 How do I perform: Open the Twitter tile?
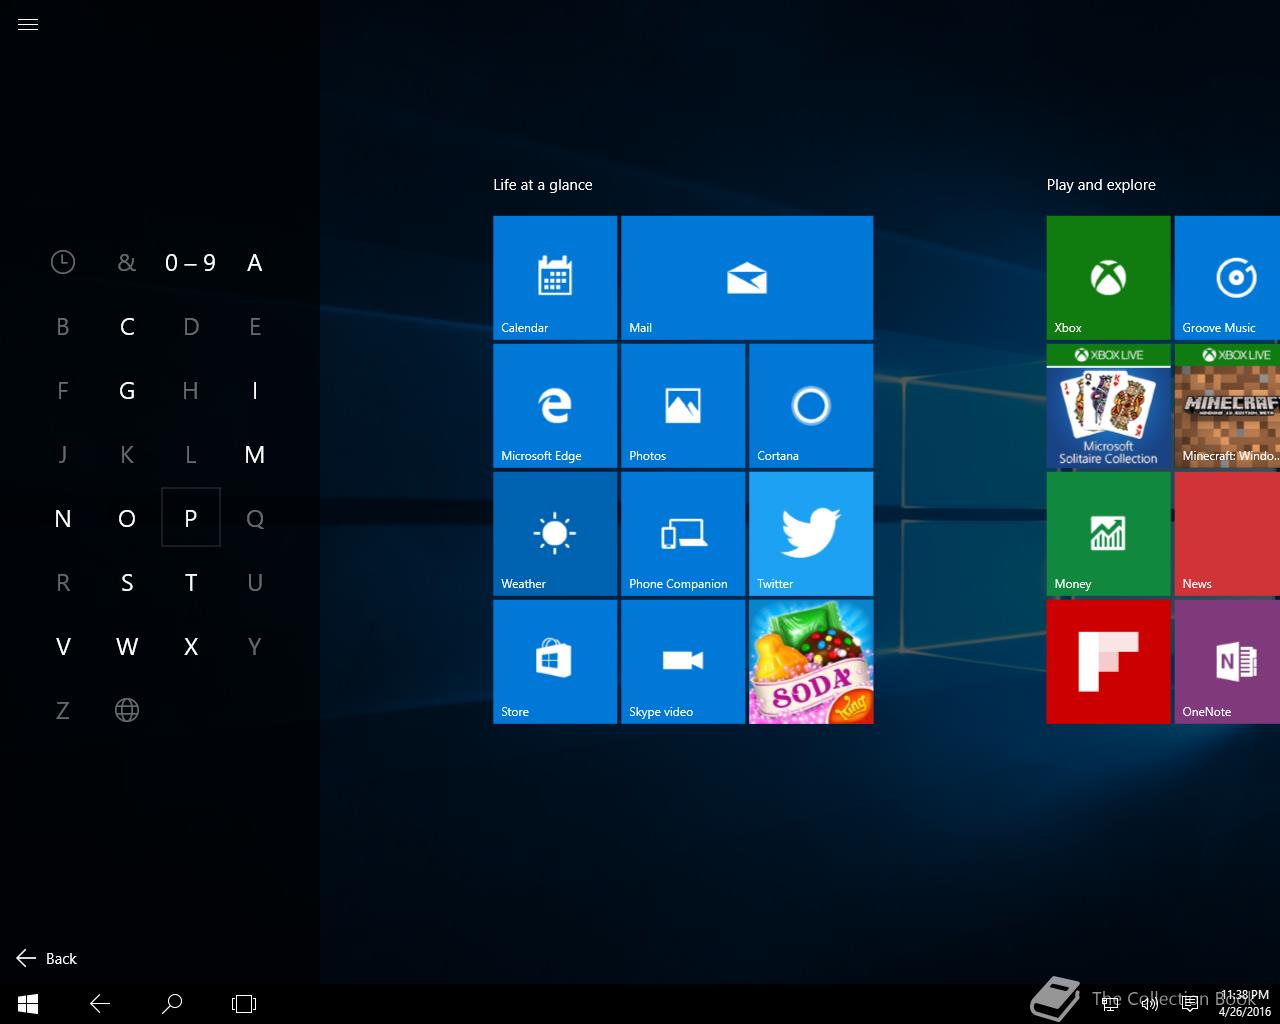coord(811,534)
